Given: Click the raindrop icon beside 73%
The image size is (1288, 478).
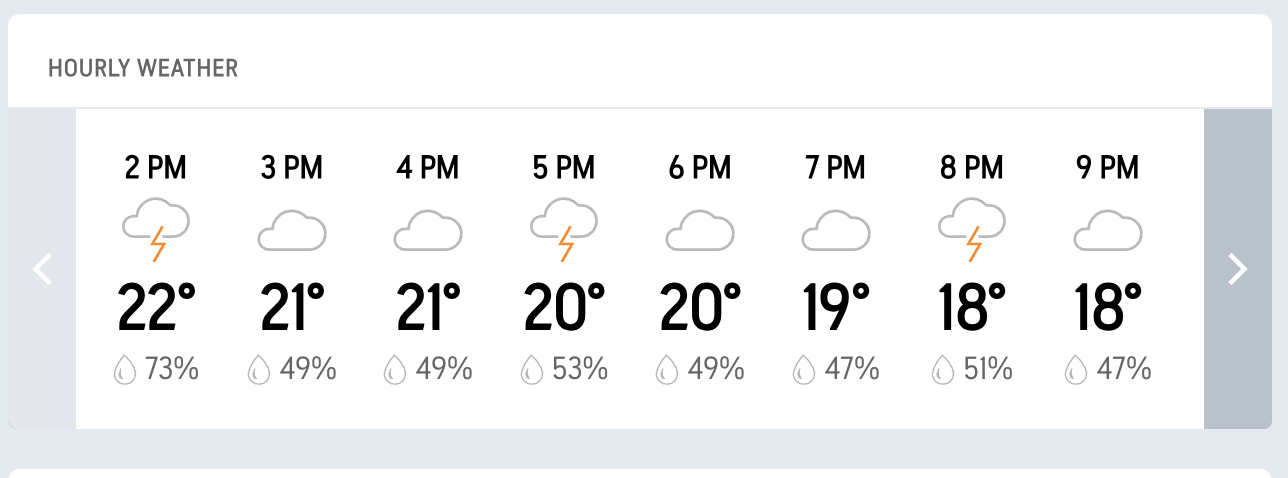Looking at the screenshot, I should pyautogui.click(x=124, y=371).
